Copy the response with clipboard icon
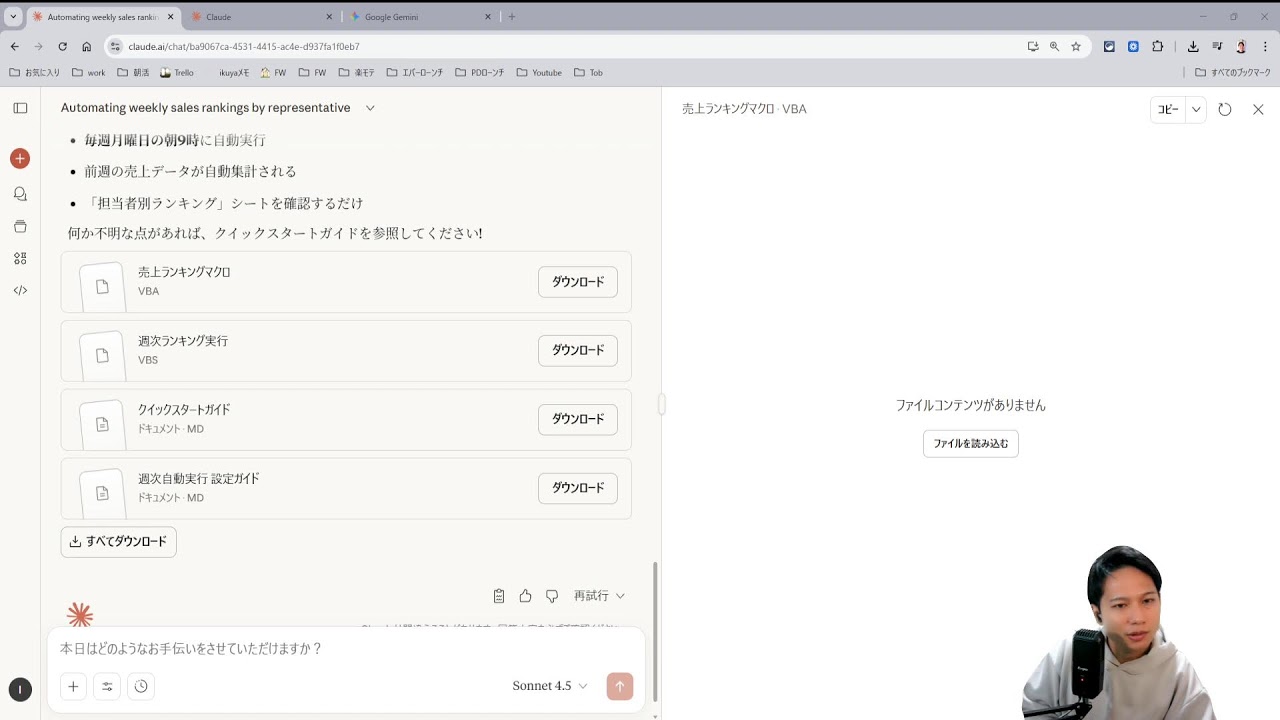This screenshot has width=1280, height=720. pos(499,596)
